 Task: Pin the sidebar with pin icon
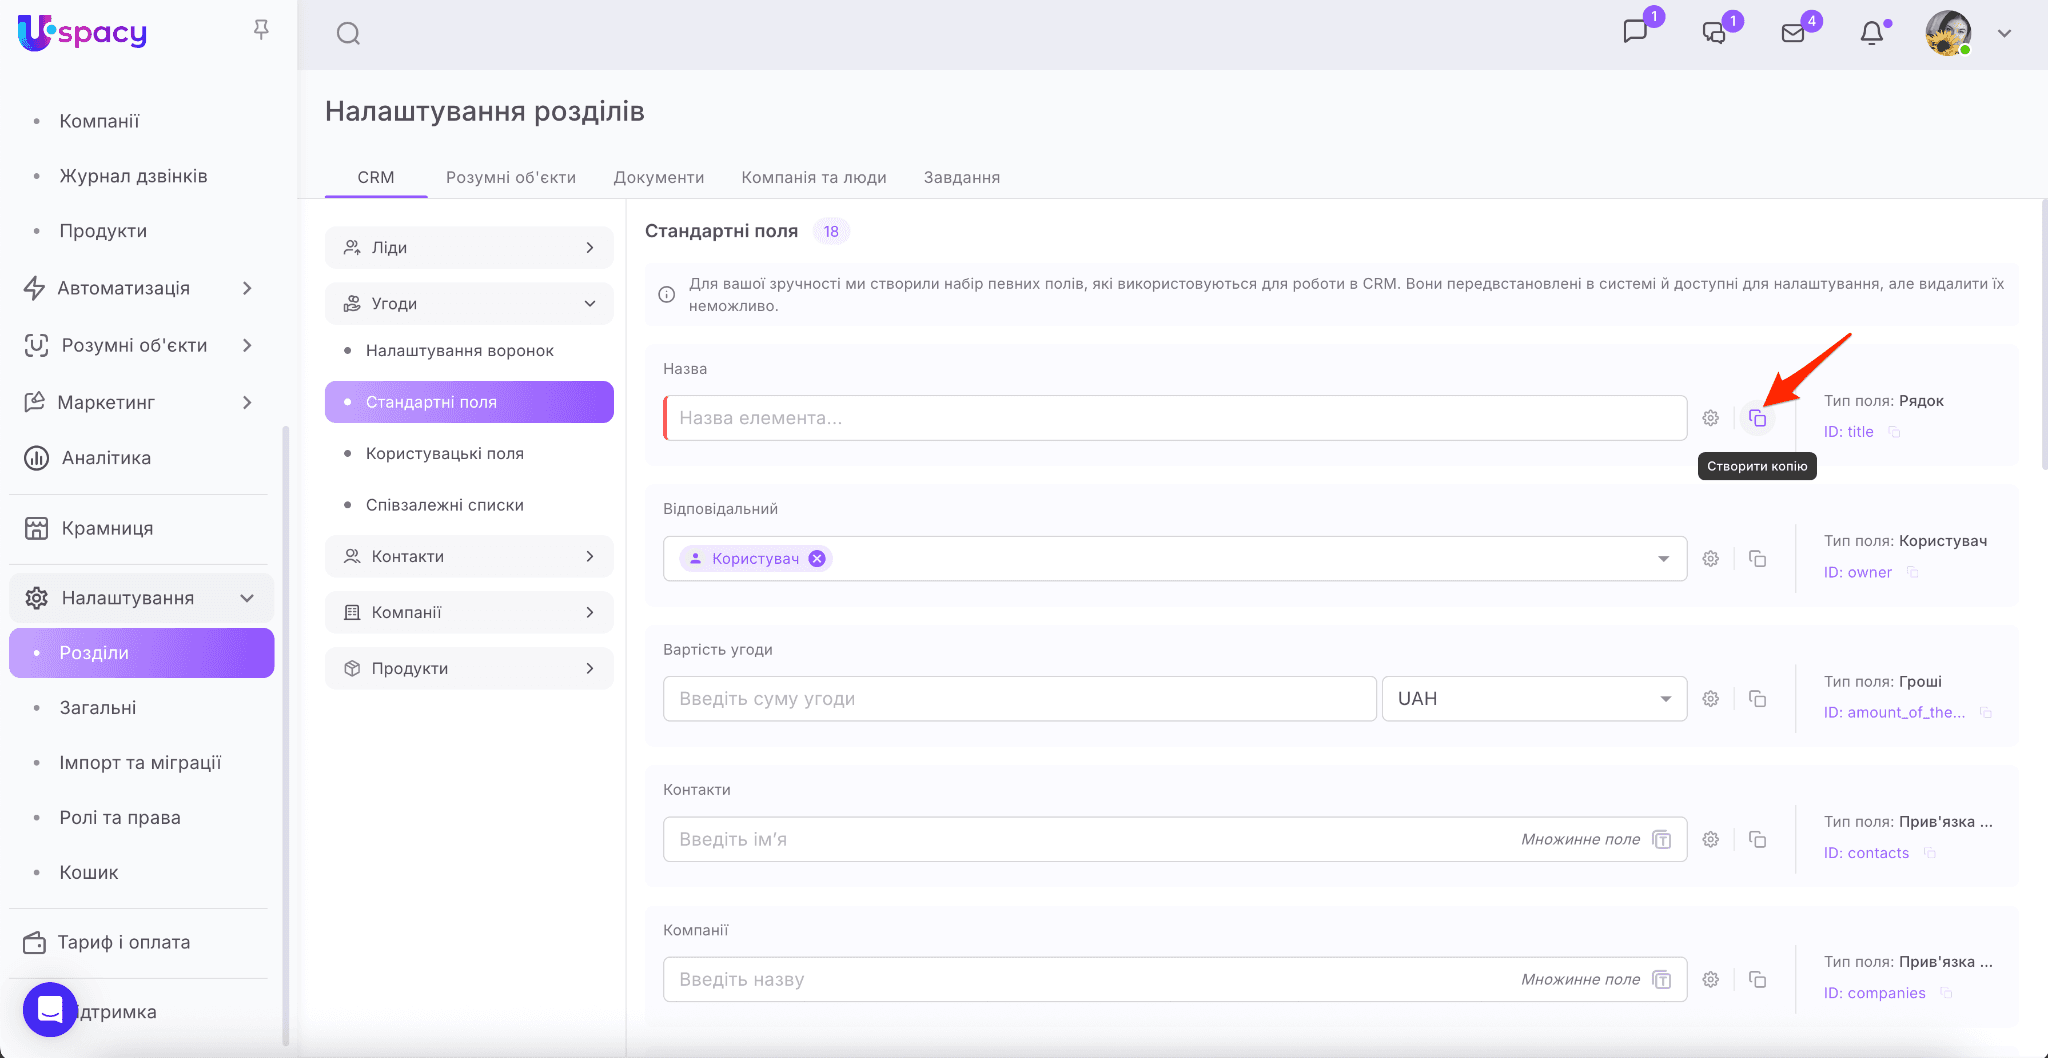(261, 30)
